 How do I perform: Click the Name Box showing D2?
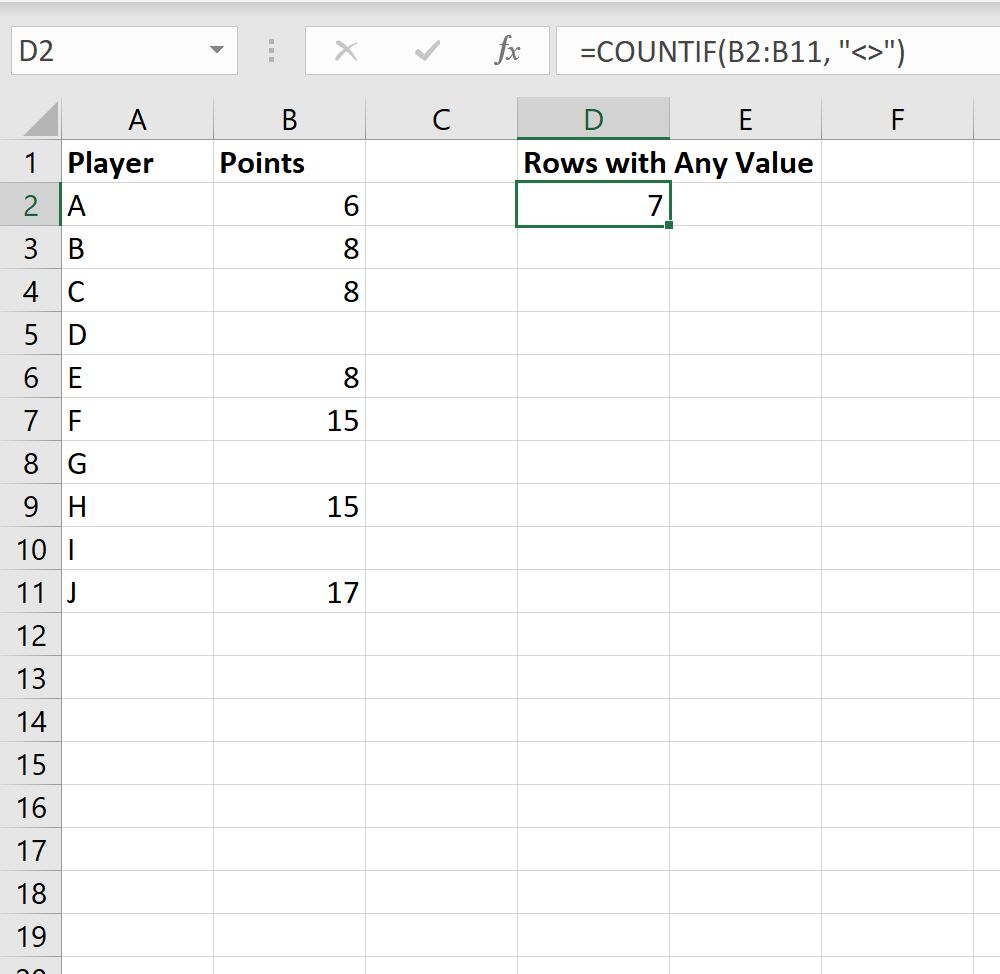pos(124,50)
